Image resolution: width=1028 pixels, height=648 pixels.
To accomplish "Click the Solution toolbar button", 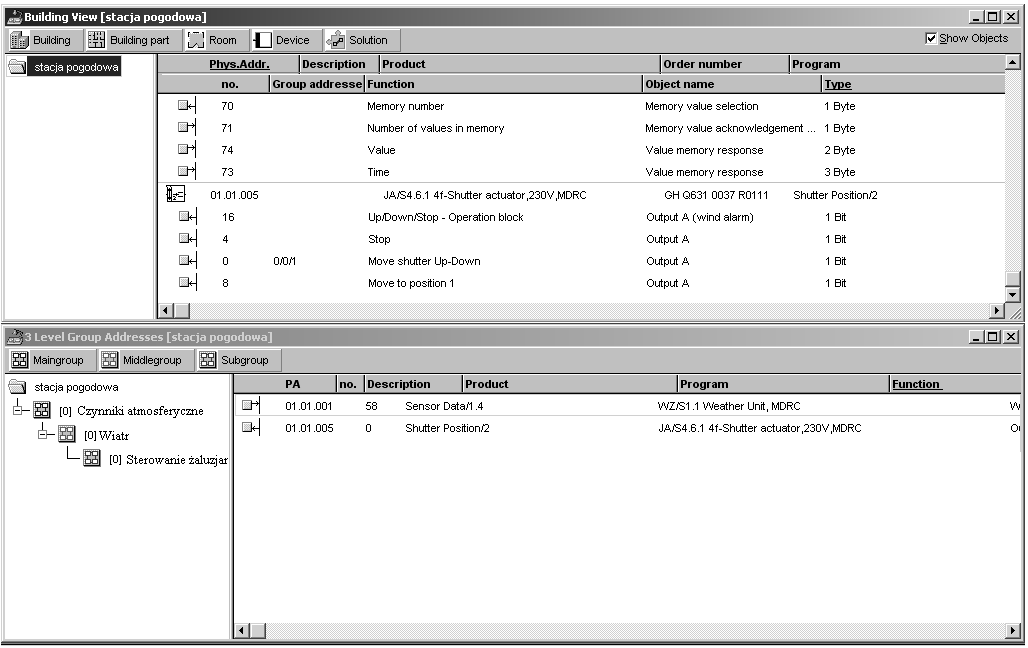I will [361, 40].
